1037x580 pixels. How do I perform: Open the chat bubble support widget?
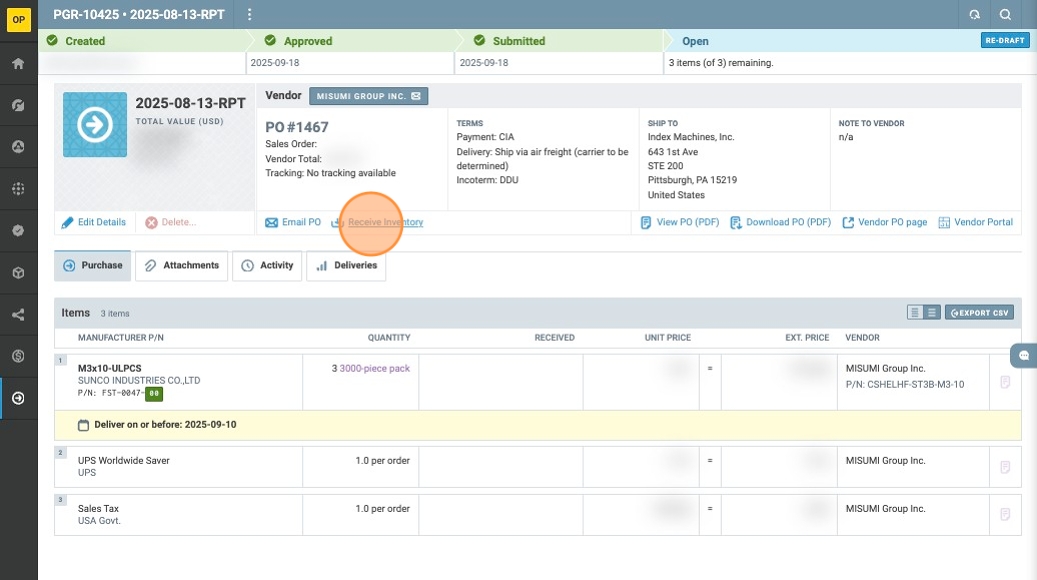click(1024, 355)
